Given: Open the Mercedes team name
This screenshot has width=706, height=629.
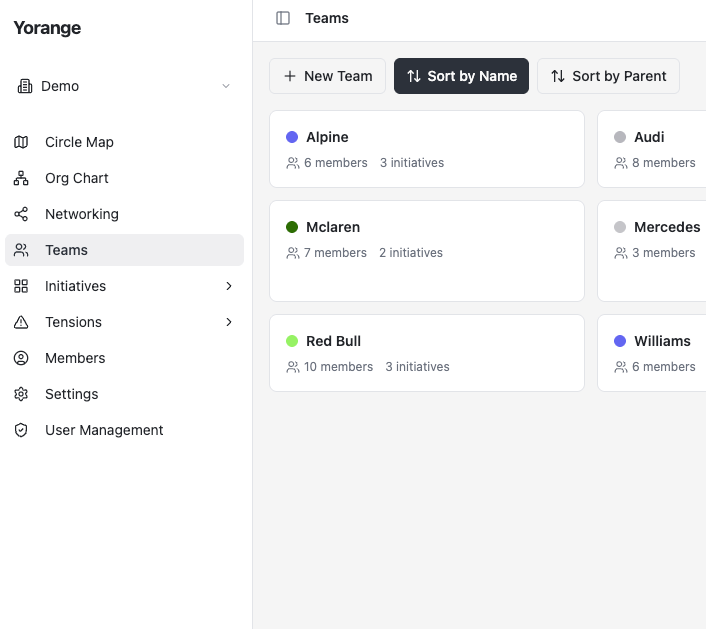Looking at the screenshot, I should click(x=667, y=227).
